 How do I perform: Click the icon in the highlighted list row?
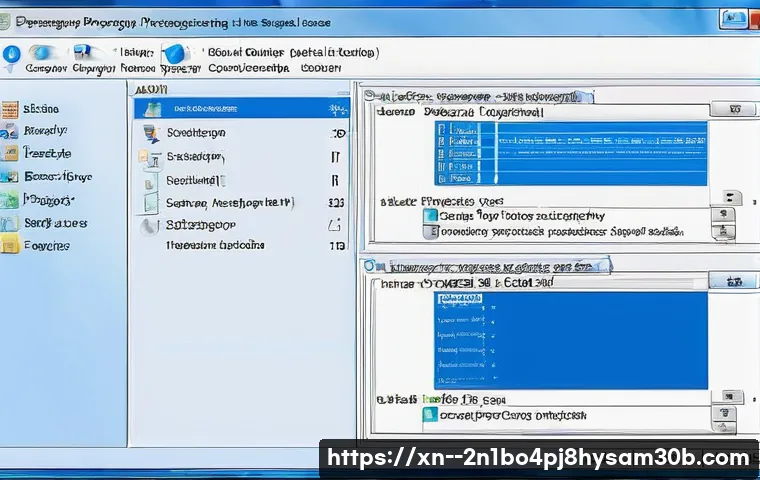153,109
